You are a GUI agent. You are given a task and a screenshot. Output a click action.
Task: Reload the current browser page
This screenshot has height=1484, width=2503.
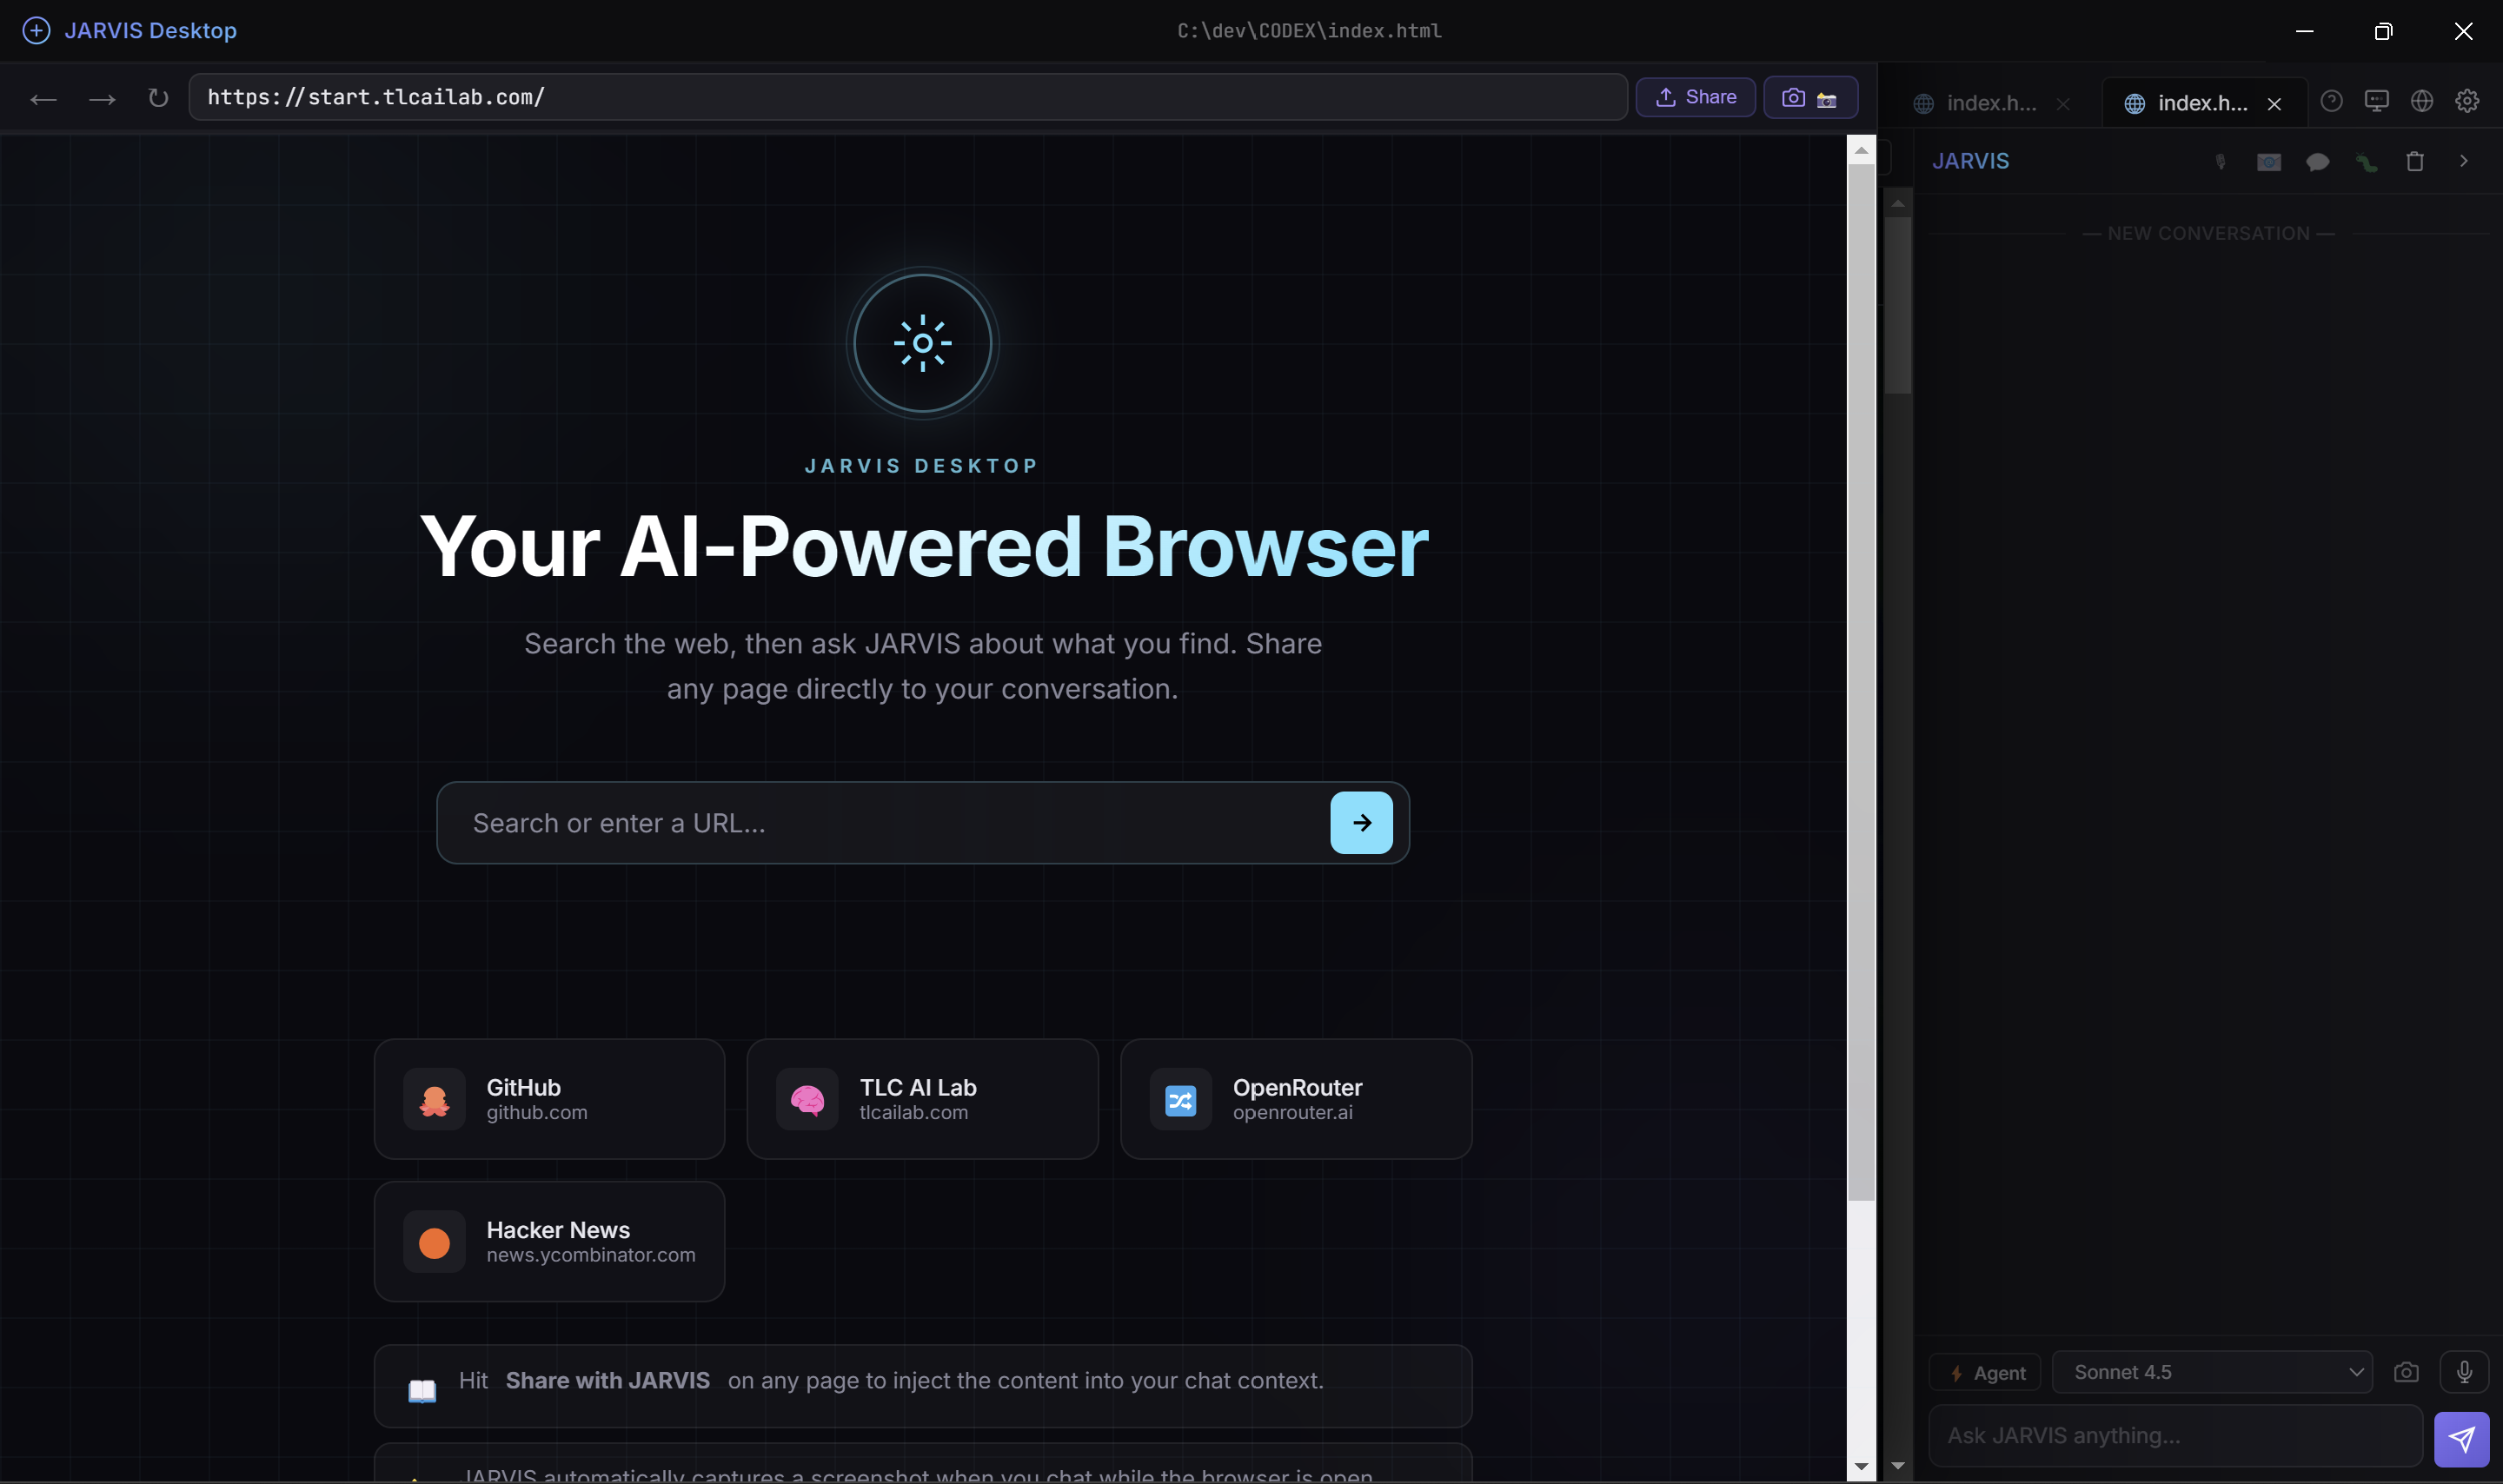pyautogui.click(x=158, y=98)
